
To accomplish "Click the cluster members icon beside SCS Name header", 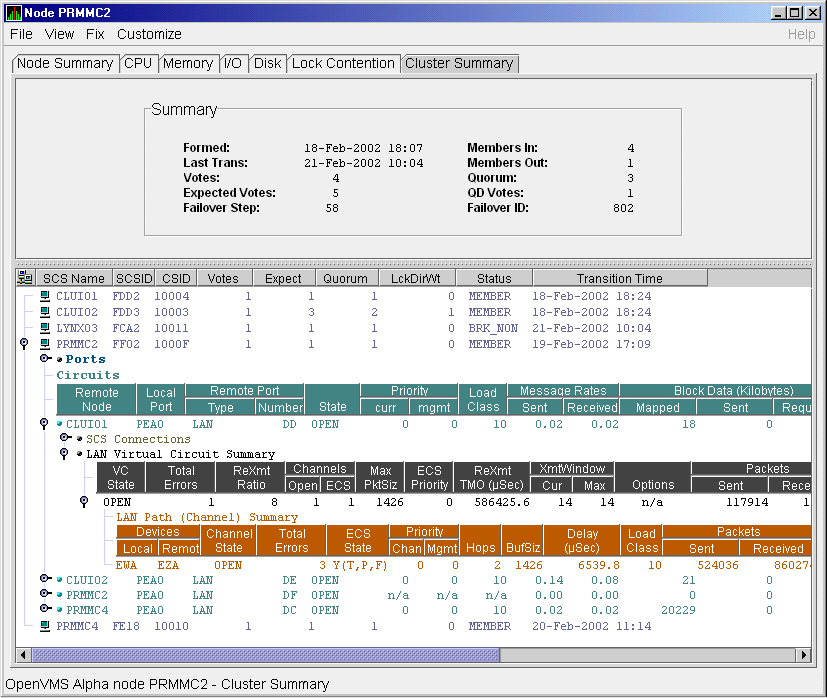I will point(25,278).
